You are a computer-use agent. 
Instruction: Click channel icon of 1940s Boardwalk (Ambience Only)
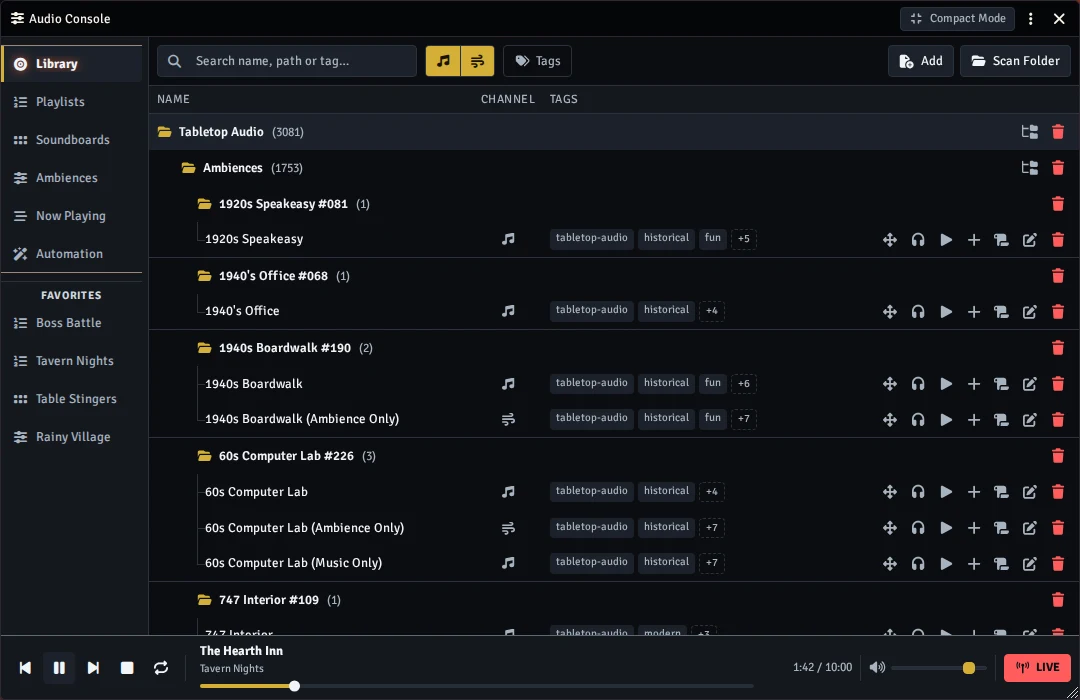[508, 419]
